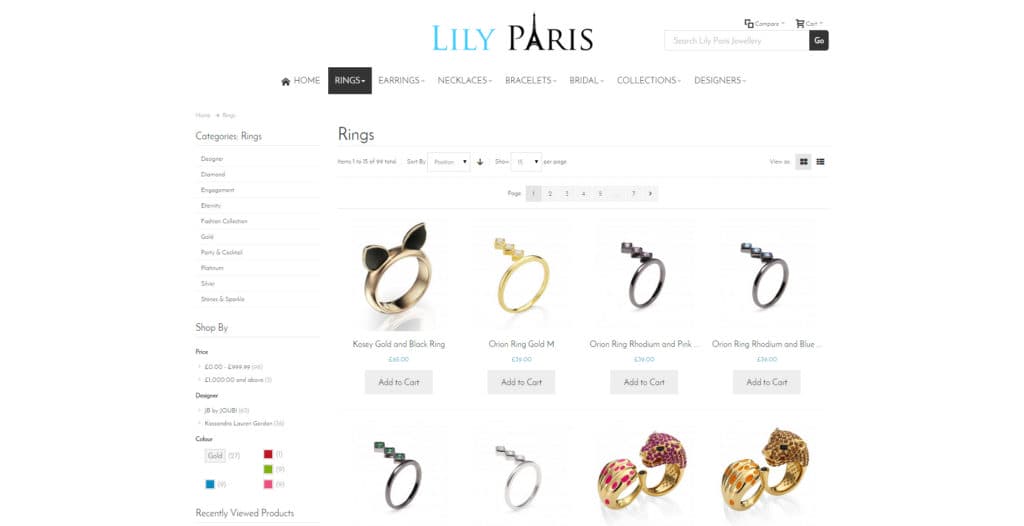This screenshot has width=1024, height=526.
Task: Click the Home house icon
Action: (285, 81)
